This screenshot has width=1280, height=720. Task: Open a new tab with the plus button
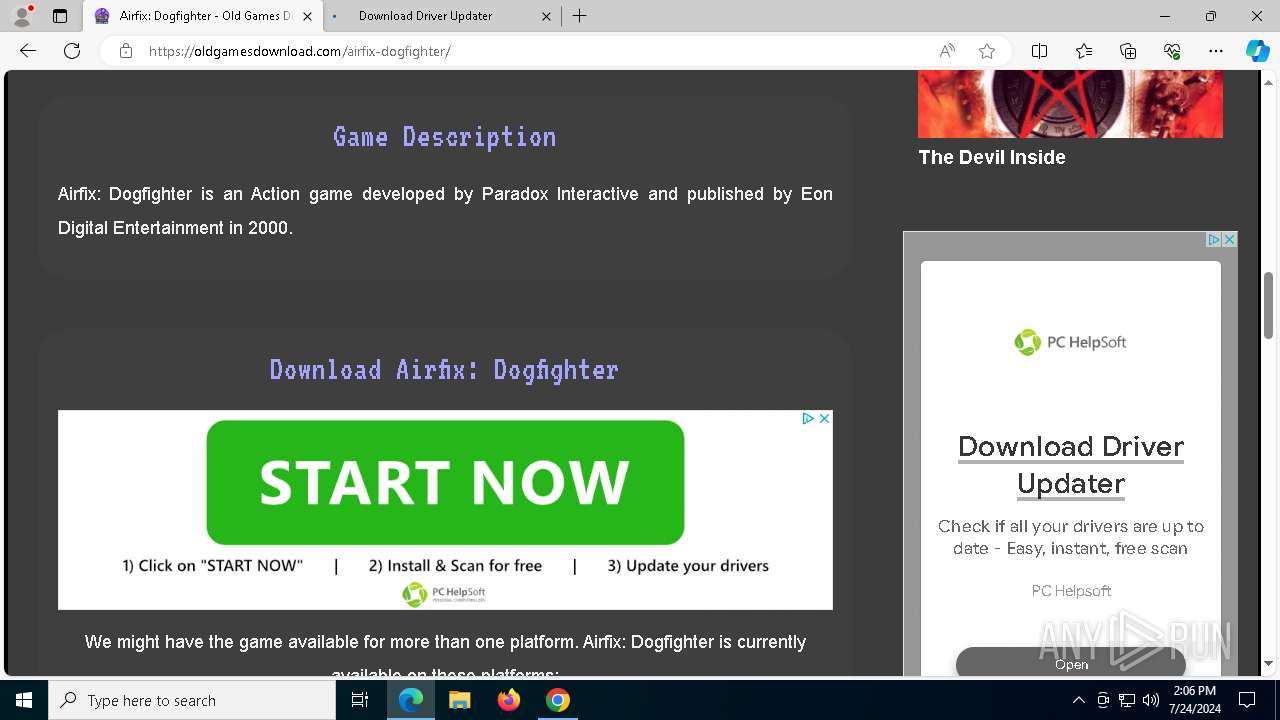pos(580,16)
